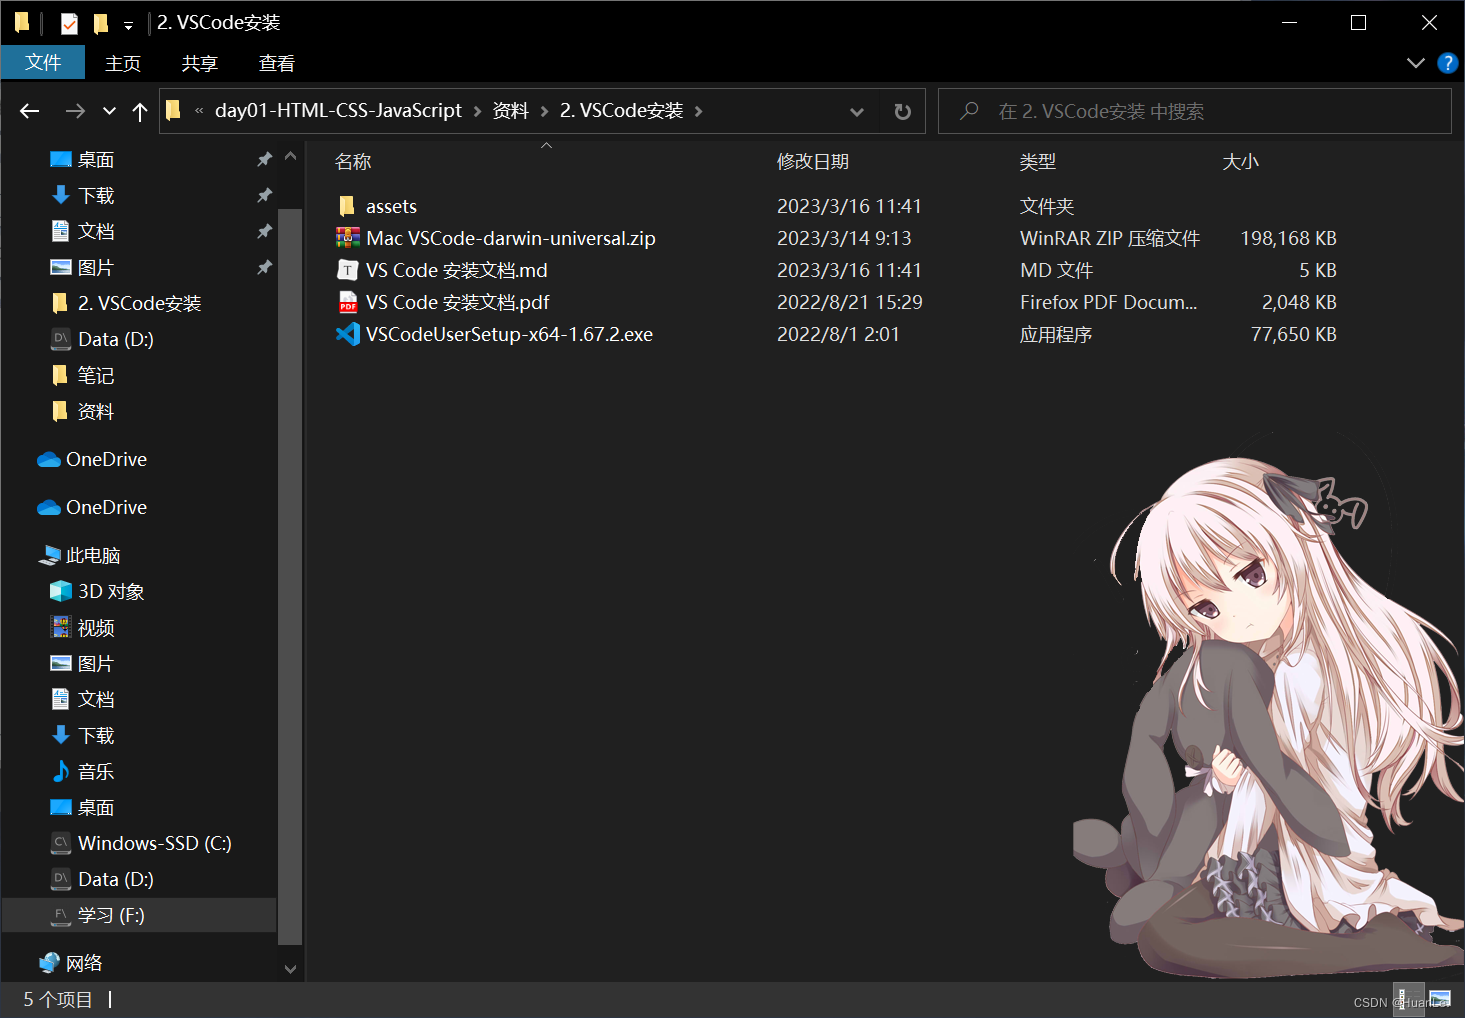
Task: Open quick access Data (D:) drive
Action: tap(115, 339)
